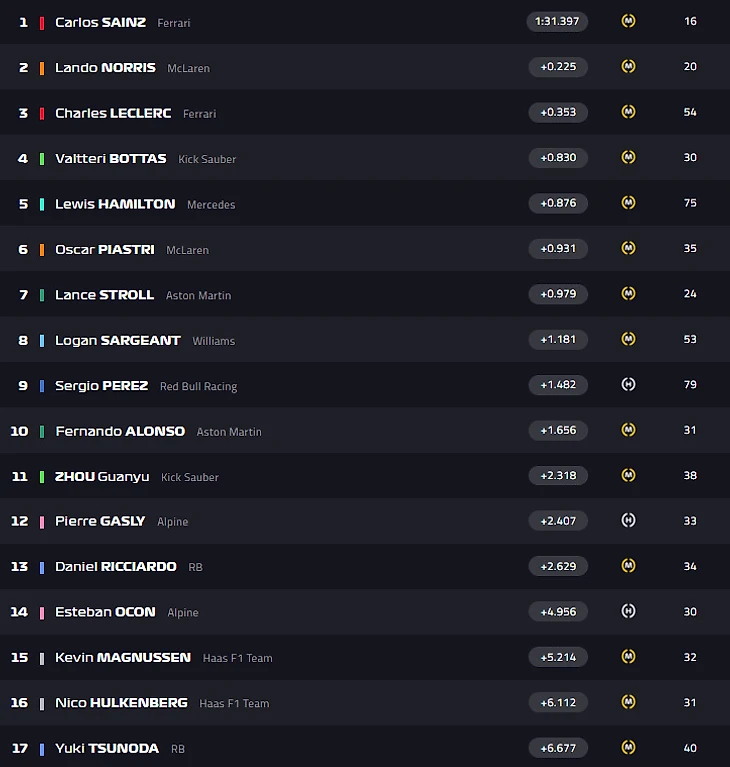Select the 1:31.397 lap time badge

click(557, 22)
